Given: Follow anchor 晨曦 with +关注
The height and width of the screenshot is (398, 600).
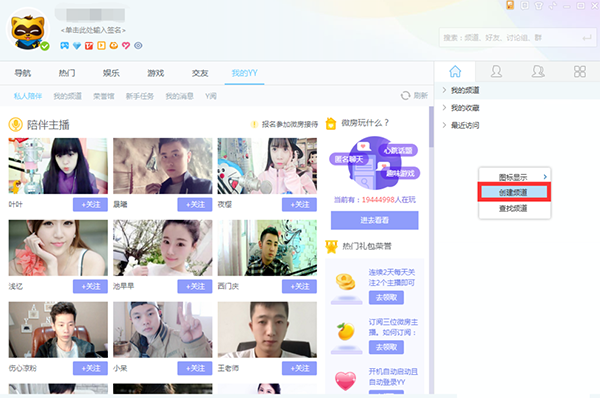Looking at the screenshot, I should click(x=195, y=205).
